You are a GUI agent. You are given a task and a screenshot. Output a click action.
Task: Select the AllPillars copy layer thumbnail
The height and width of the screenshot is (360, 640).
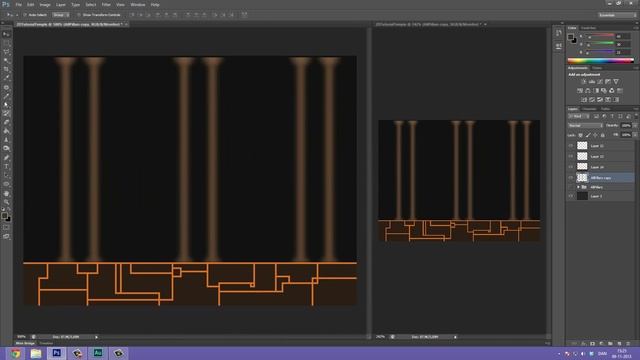coord(582,178)
